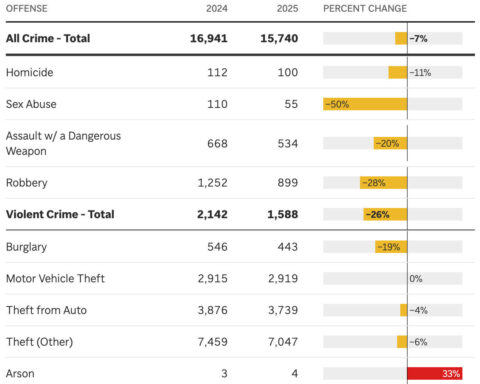Click the Robbery -28% bar
Screen dimensions: 480x384
click(384, 183)
